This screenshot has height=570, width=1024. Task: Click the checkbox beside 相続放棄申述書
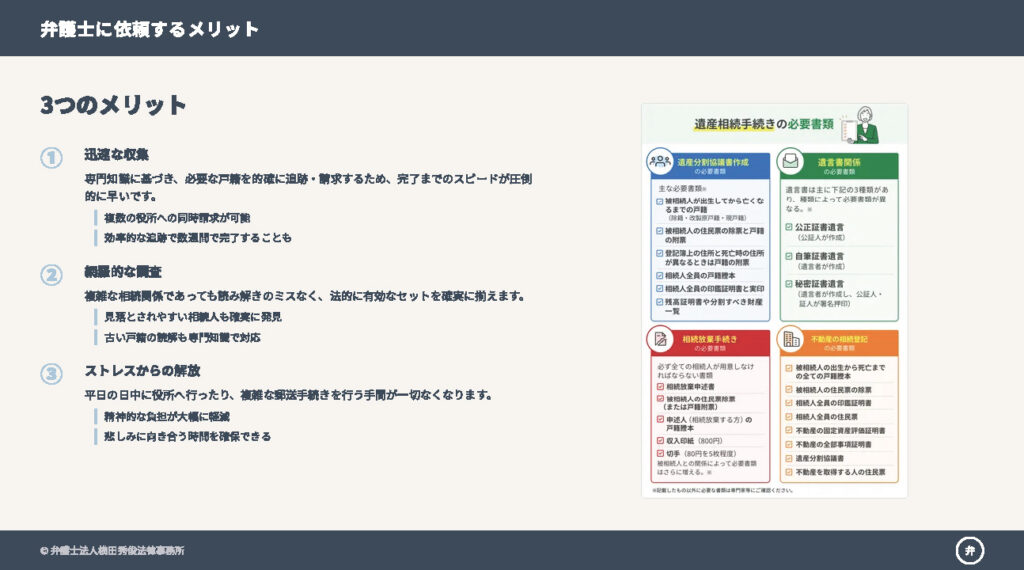pos(660,385)
